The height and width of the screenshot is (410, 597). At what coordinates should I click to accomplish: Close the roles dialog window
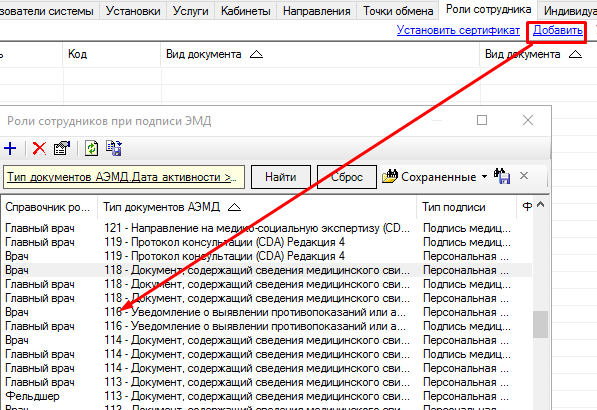[528, 120]
